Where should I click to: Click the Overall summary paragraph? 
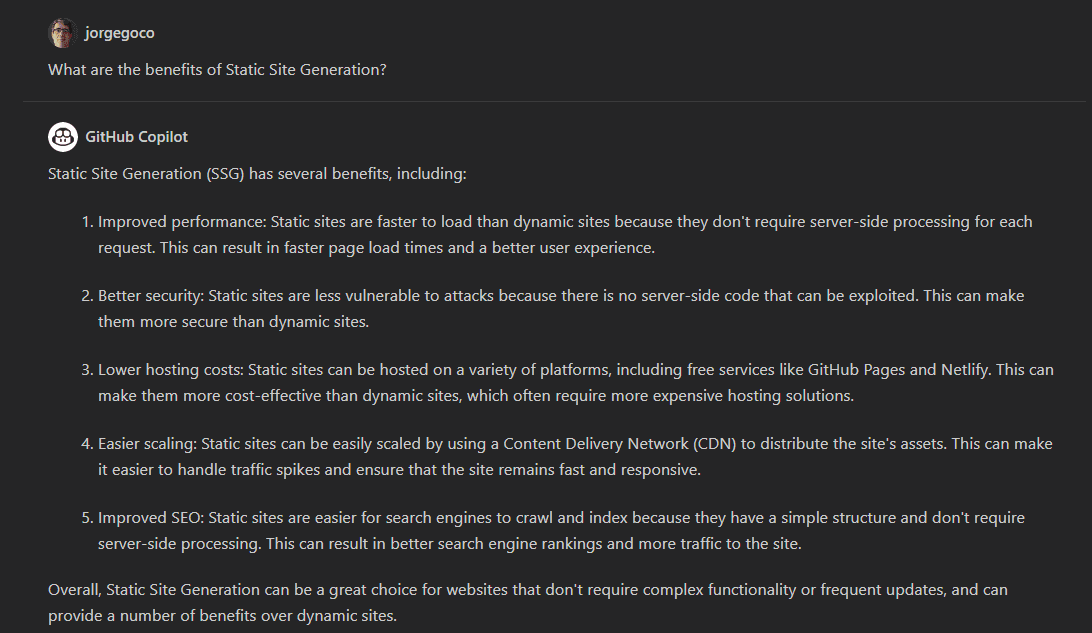click(x=528, y=602)
